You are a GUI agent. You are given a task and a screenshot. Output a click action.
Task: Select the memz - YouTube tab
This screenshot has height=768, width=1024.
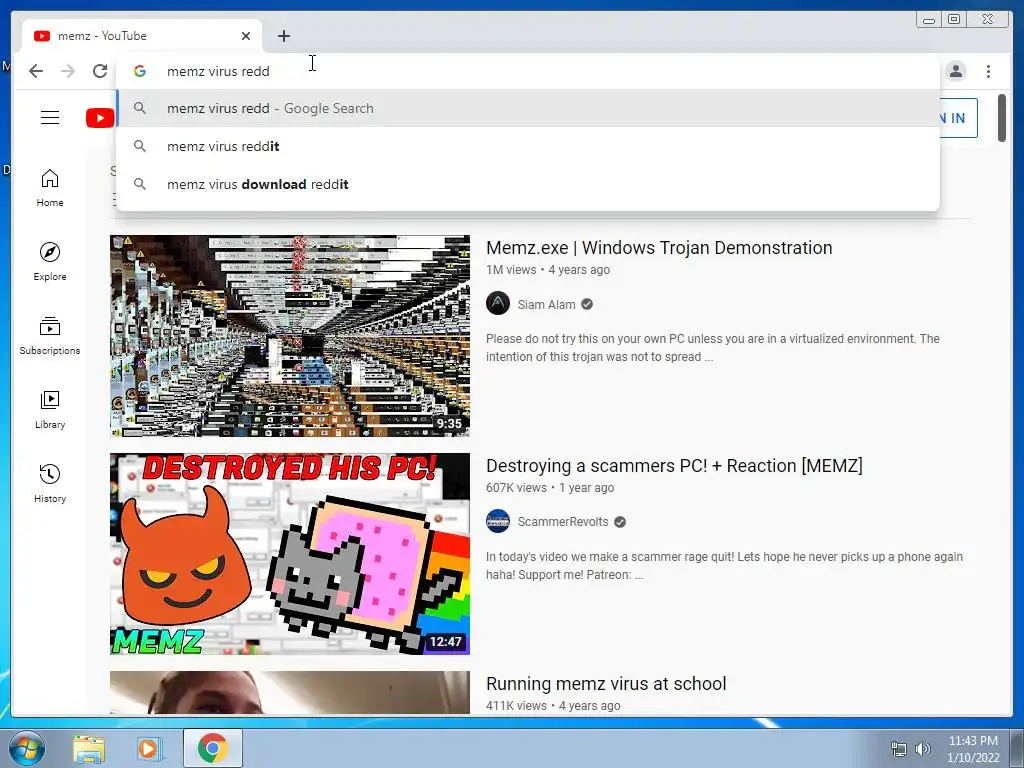pyautogui.click(x=142, y=36)
